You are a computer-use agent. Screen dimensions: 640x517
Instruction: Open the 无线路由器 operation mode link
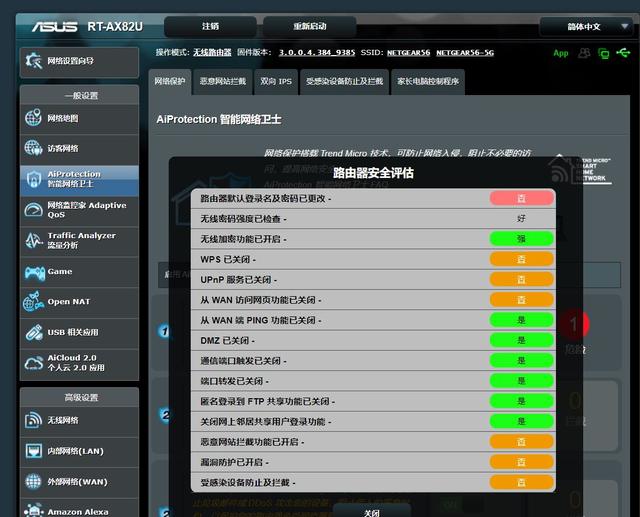[x=212, y=53]
